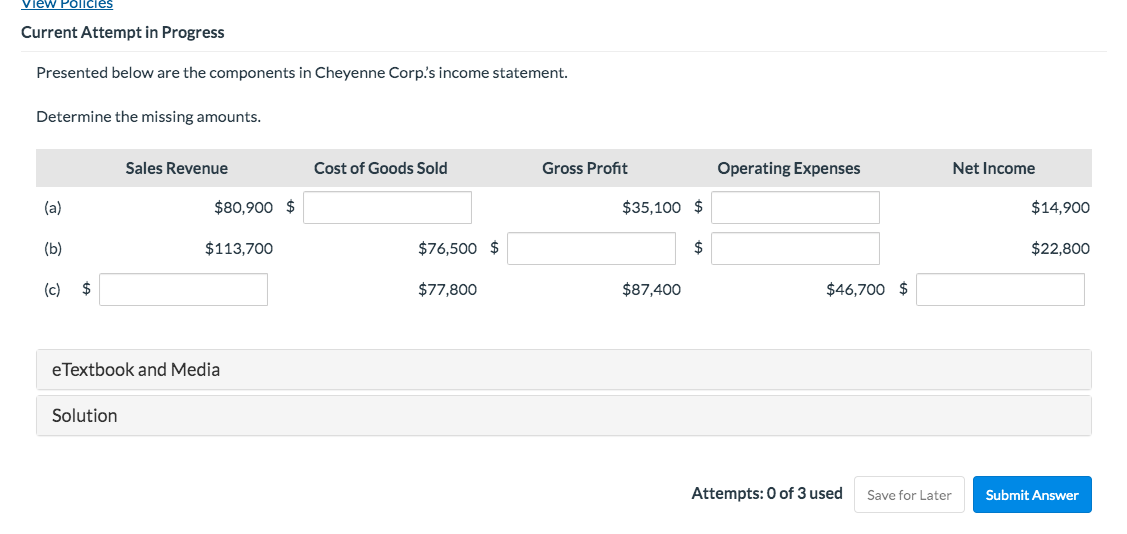Select the $22,800 net income value

point(1060,249)
